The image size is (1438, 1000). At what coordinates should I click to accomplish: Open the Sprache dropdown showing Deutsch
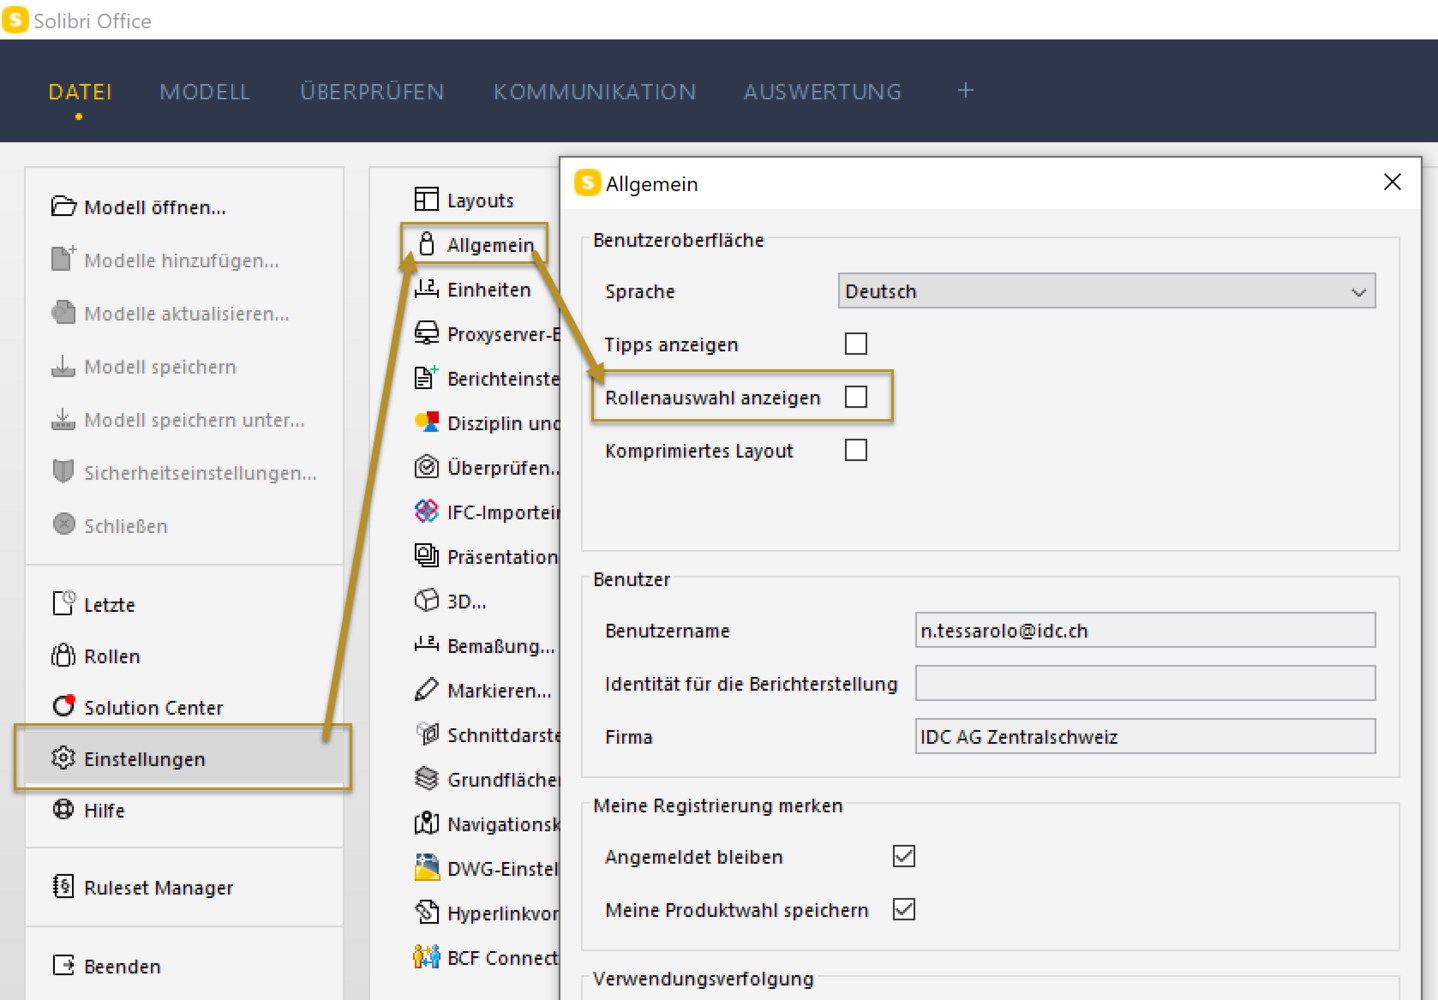(1106, 291)
